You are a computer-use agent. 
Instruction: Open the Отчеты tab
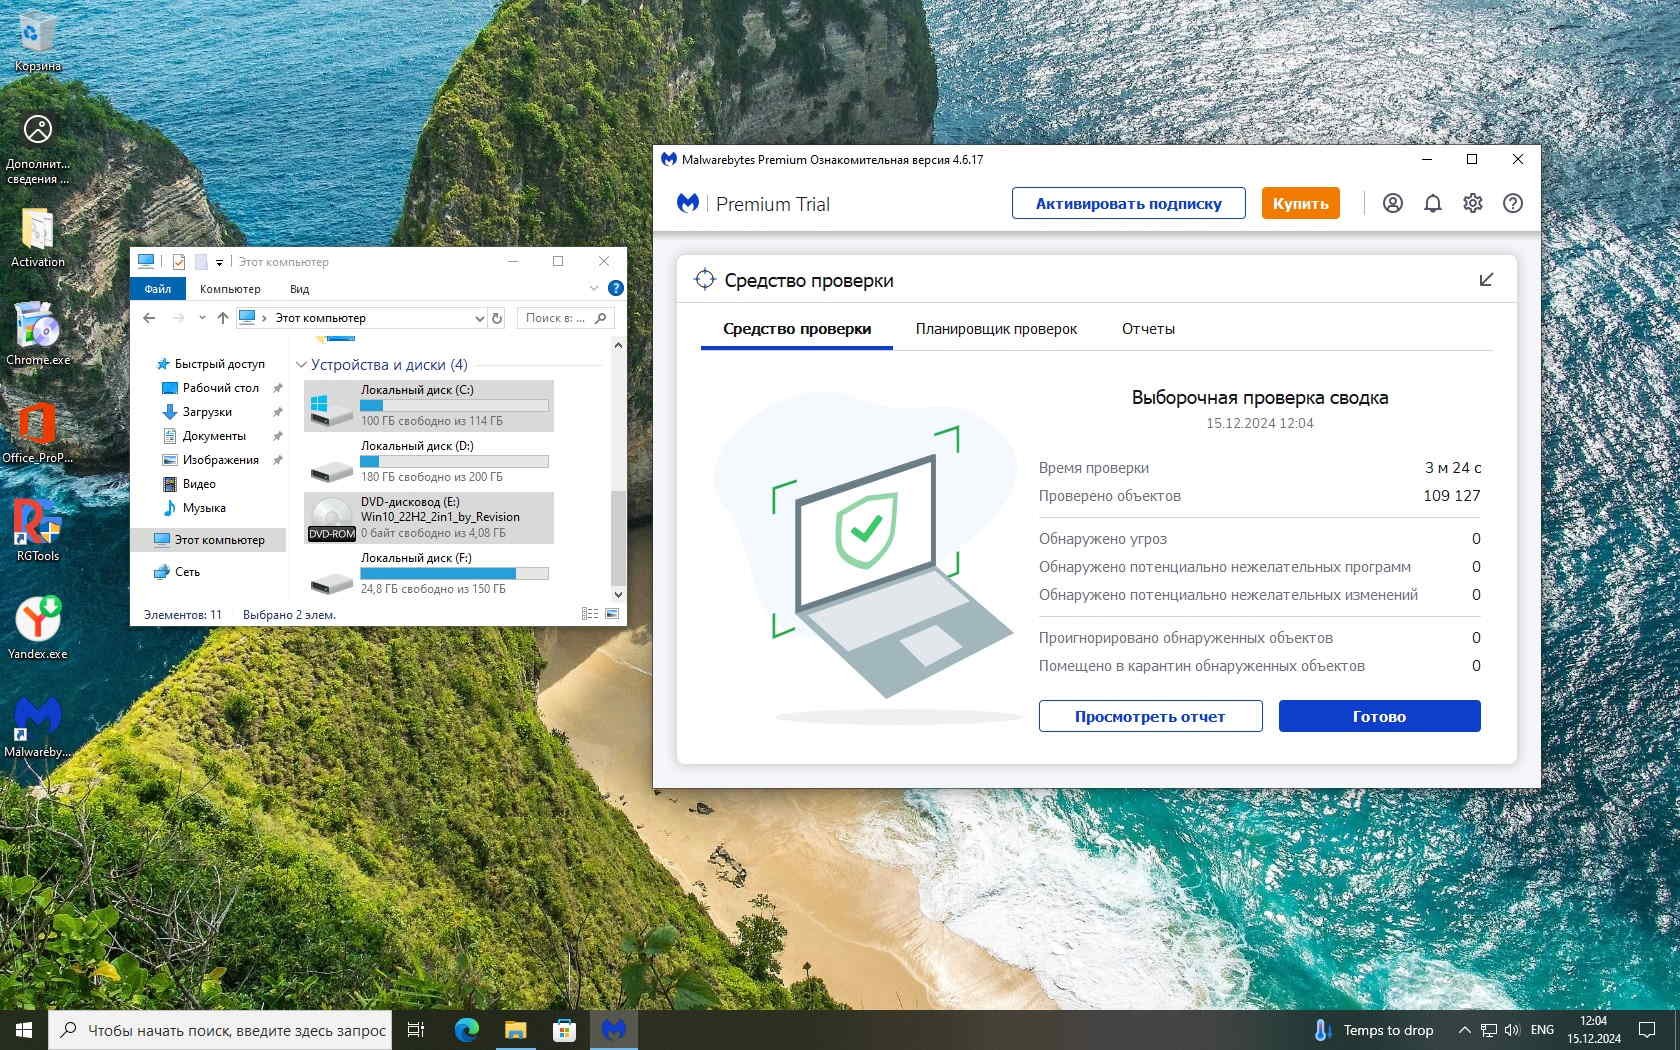click(x=1147, y=329)
